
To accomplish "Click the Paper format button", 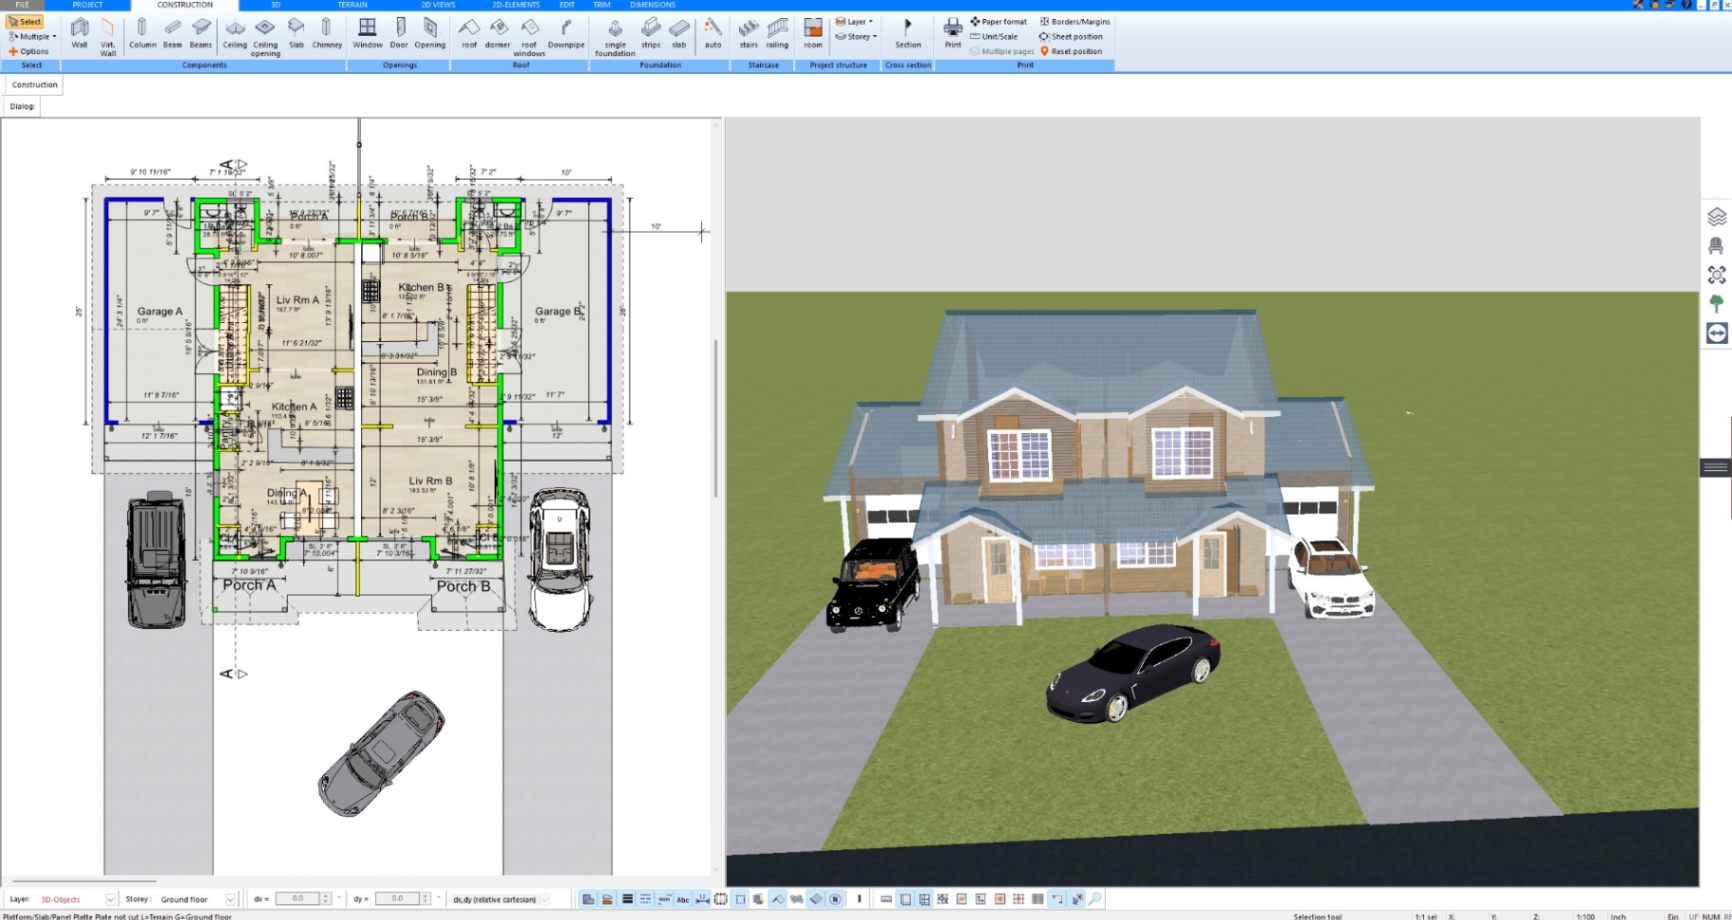I will 998,21.
